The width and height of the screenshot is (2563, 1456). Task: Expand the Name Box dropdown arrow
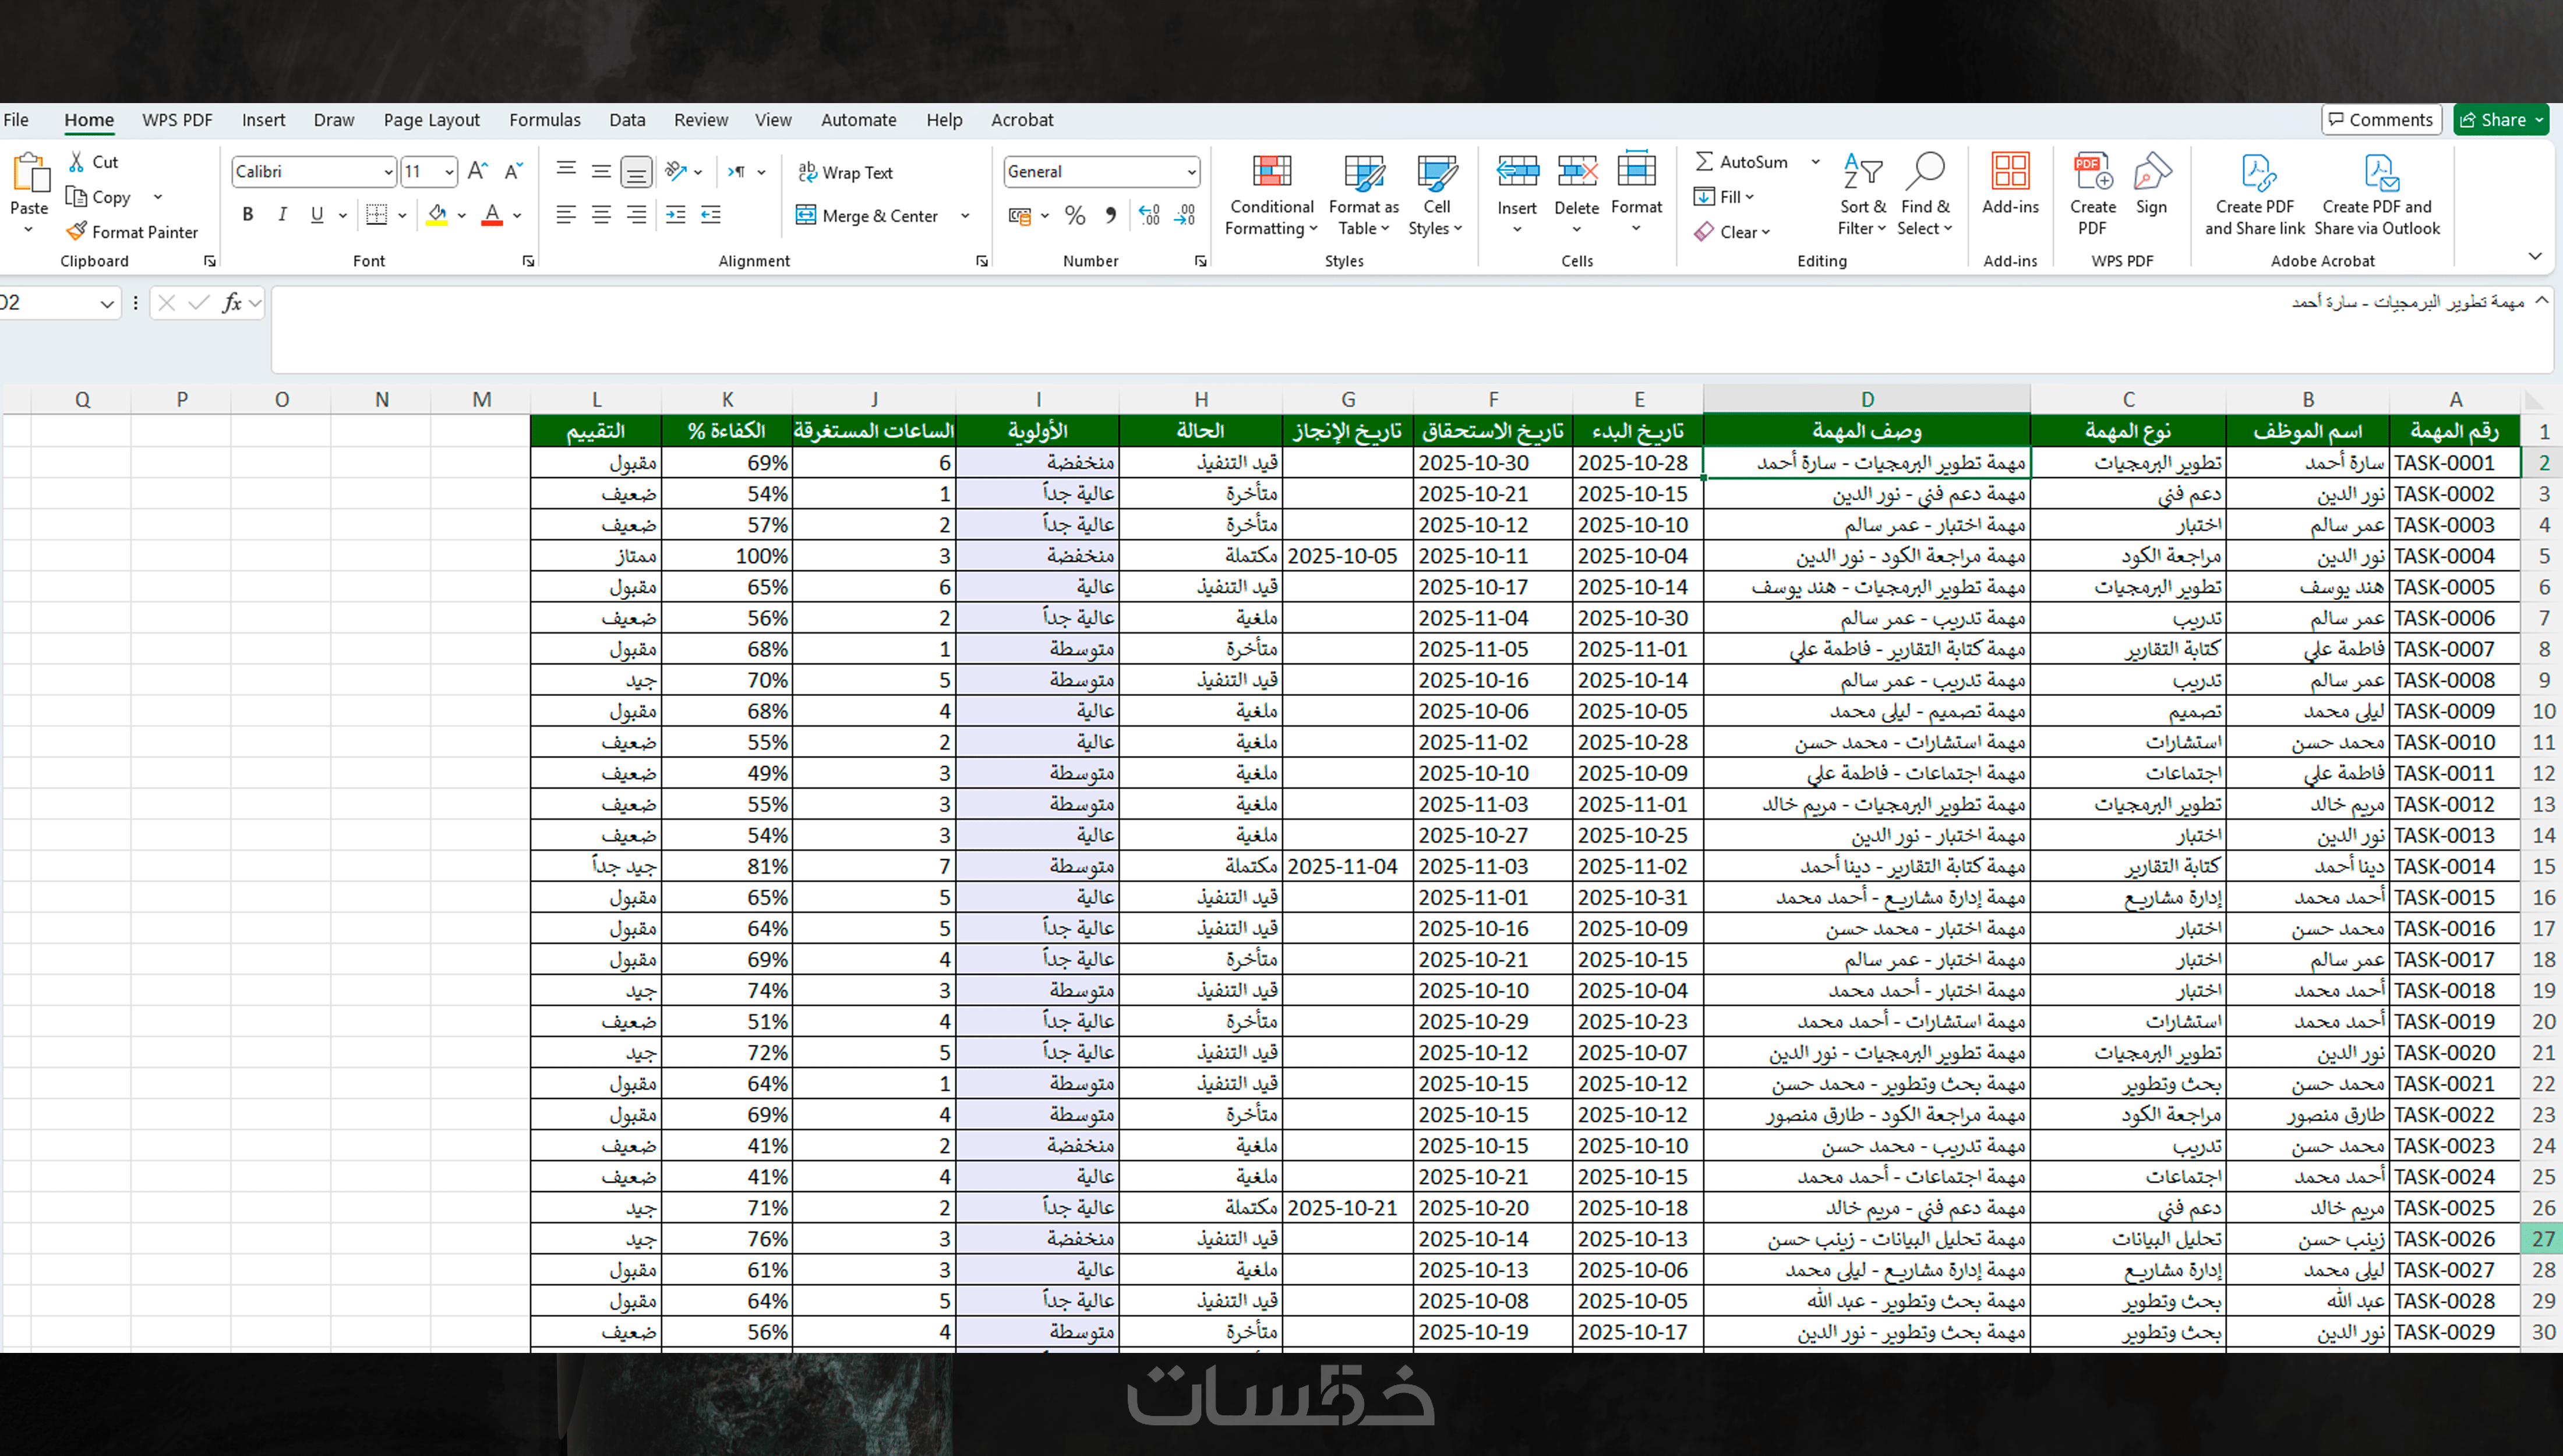click(x=106, y=303)
